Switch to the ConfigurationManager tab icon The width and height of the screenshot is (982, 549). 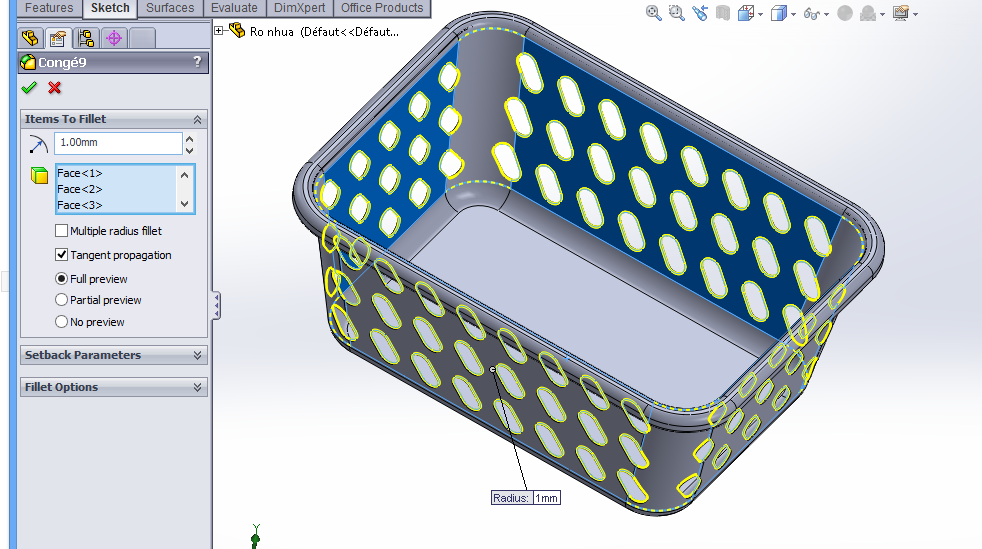pos(86,39)
